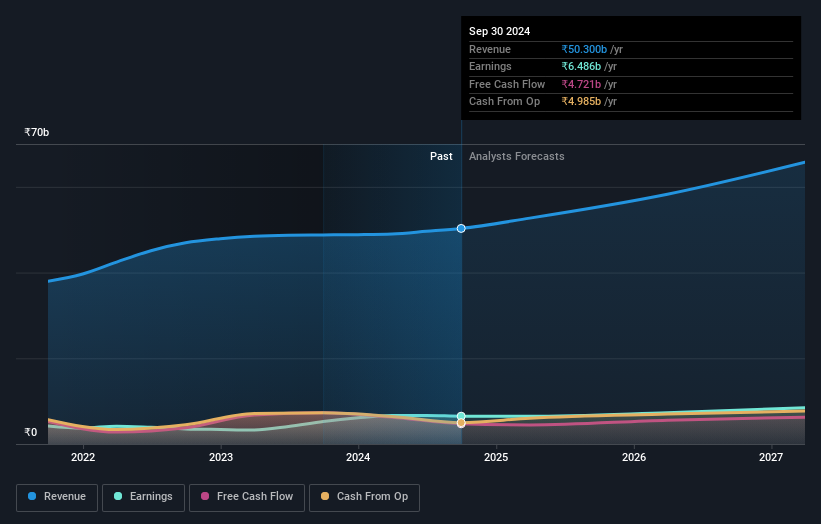Screen dimensions: 821x524
Task: Click the ₹0 y-axis label
Action: (31, 432)
